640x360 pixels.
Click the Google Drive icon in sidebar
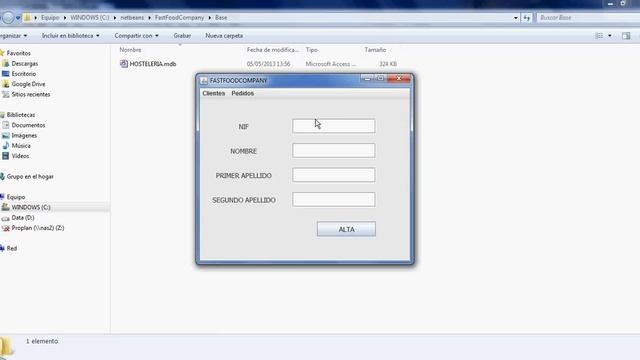point(5,84)
